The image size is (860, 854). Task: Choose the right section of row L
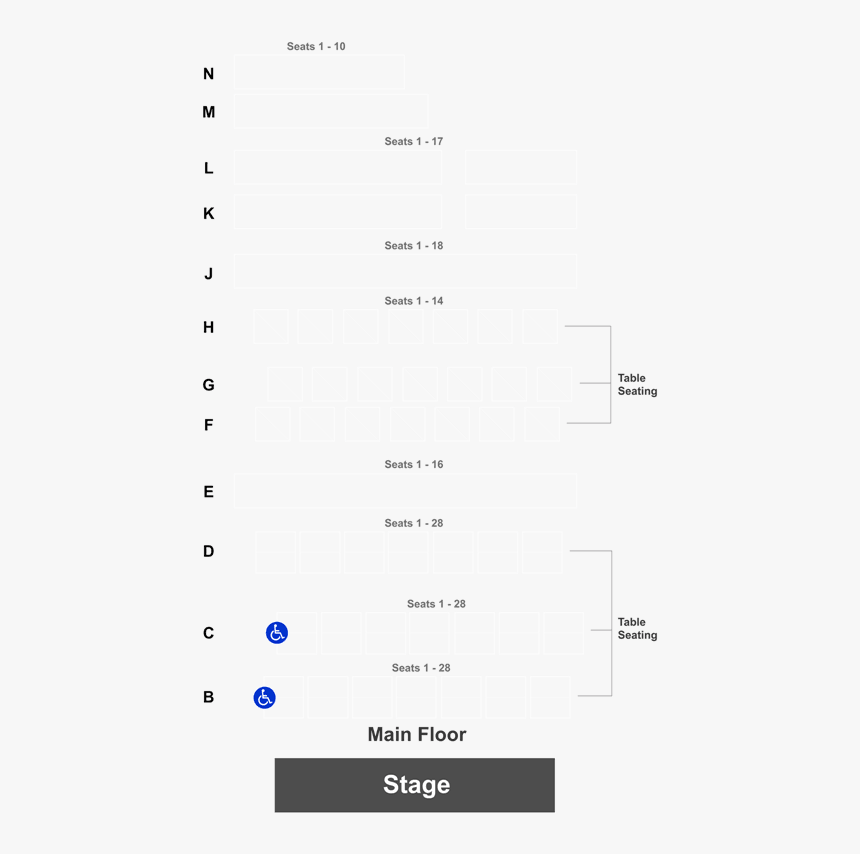click(x=521, y=167)
